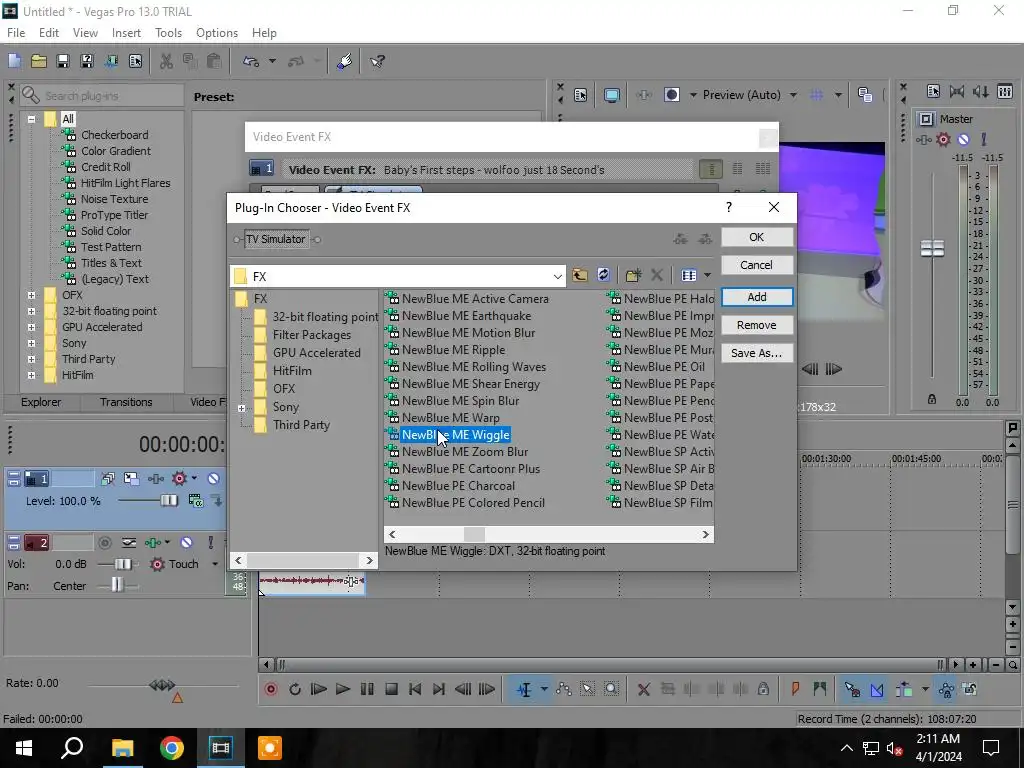Switch to the Explorer tab
The height and width of the screenshot is (768, 1024).
pos(41,402)
